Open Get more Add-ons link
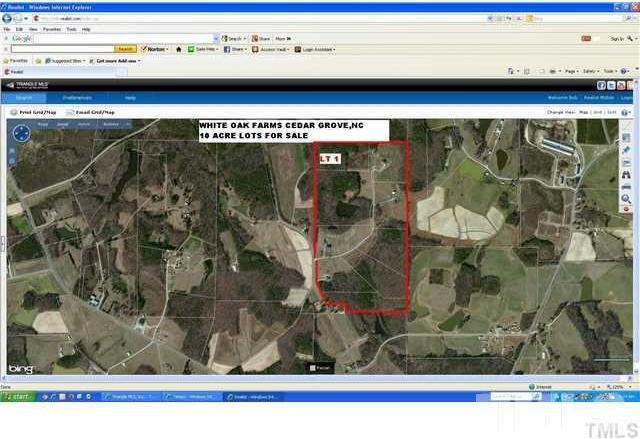Viewport: 640px width, 439px height. click(x=115, y=61)
